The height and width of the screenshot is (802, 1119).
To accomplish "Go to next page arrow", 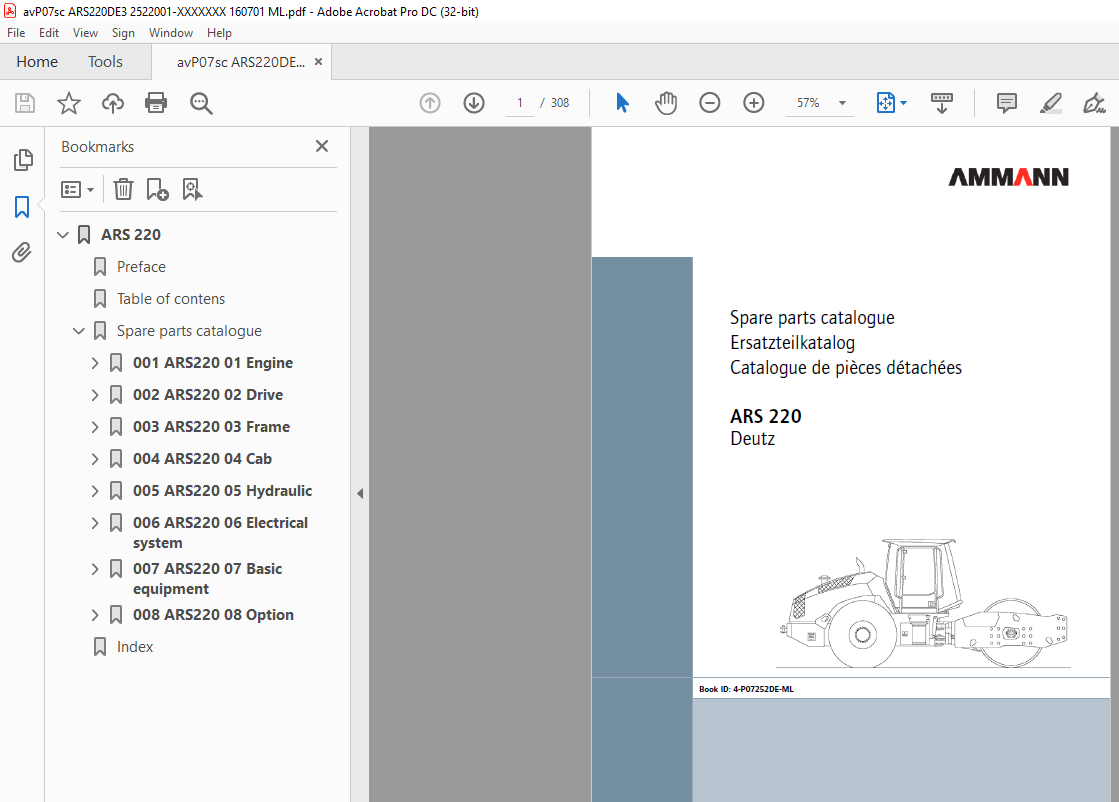I will (x=474, y=103).
